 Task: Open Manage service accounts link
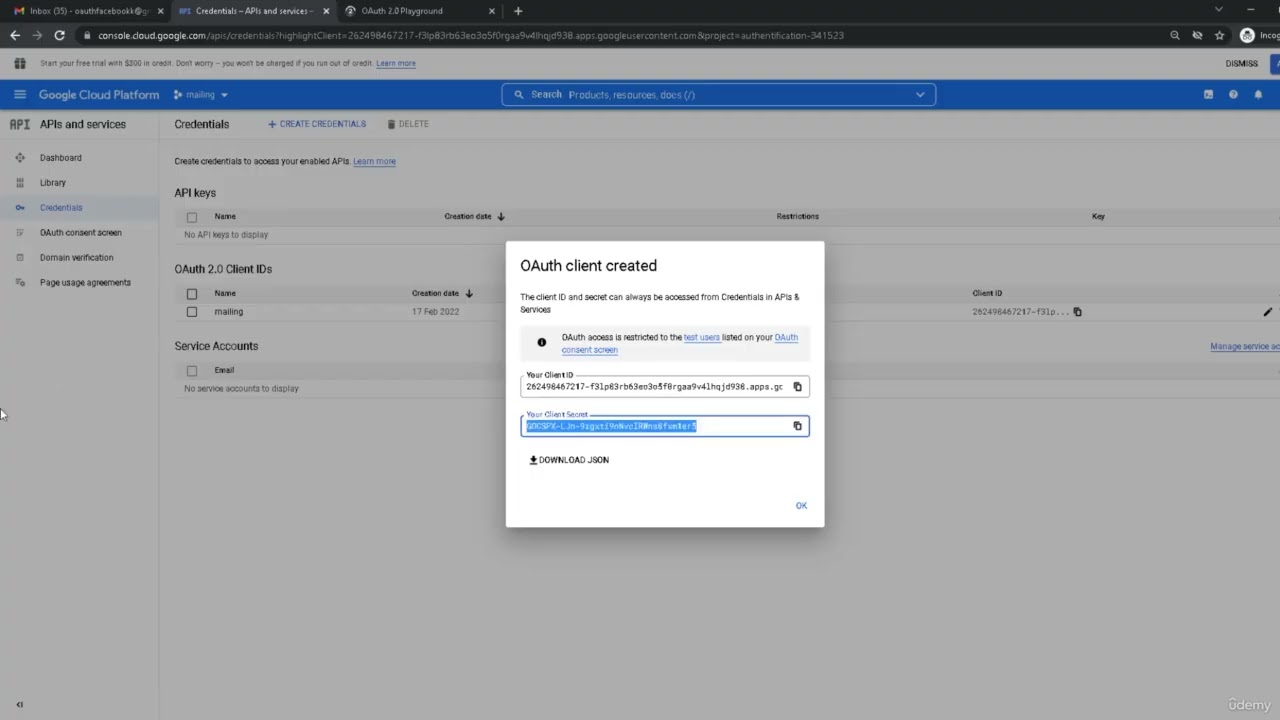(1245, 346)
